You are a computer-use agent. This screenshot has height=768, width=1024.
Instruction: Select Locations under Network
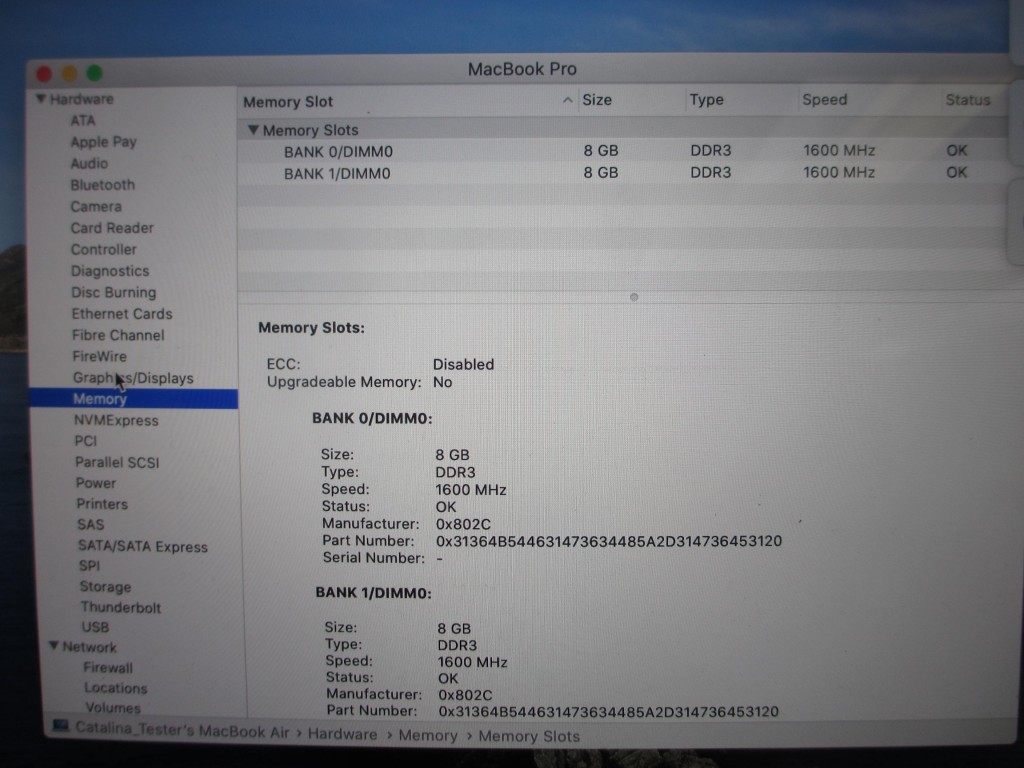point(116,688)
